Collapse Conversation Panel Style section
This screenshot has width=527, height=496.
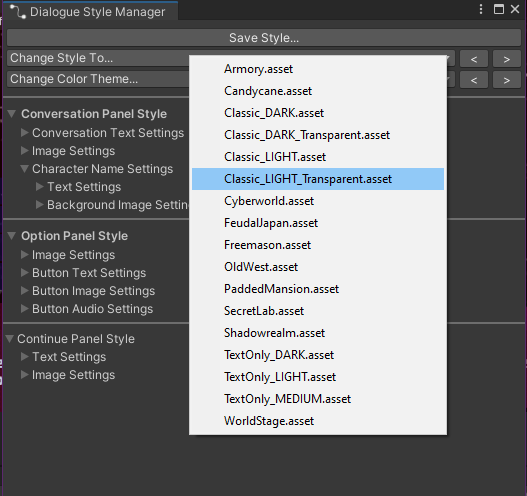(11, 114)
